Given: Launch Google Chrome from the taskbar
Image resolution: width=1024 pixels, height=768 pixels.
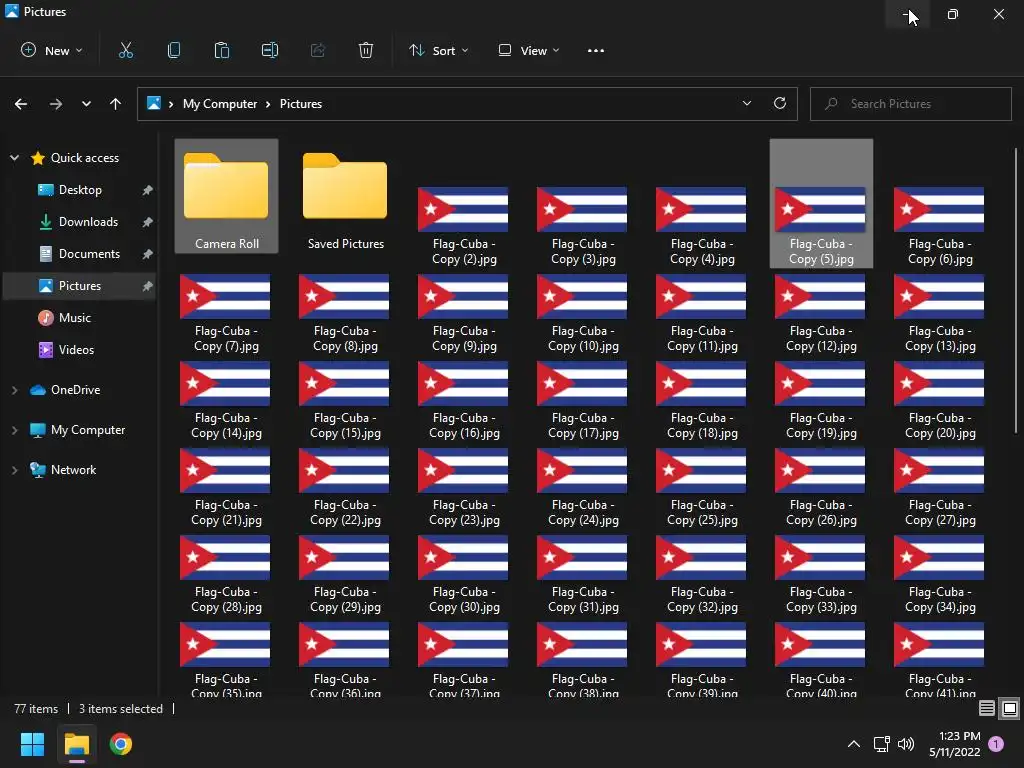Looking at the screenshot, I should 121,744.
